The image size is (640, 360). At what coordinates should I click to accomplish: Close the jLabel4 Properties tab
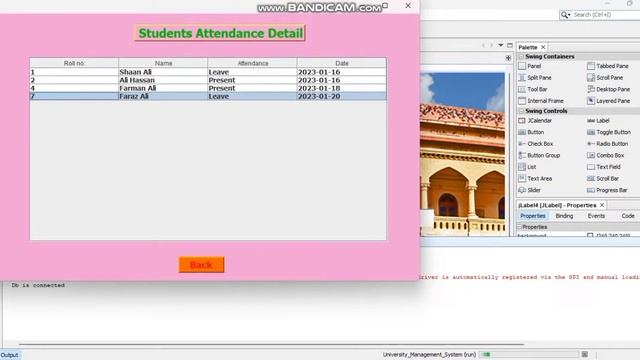tap(602, 205)
